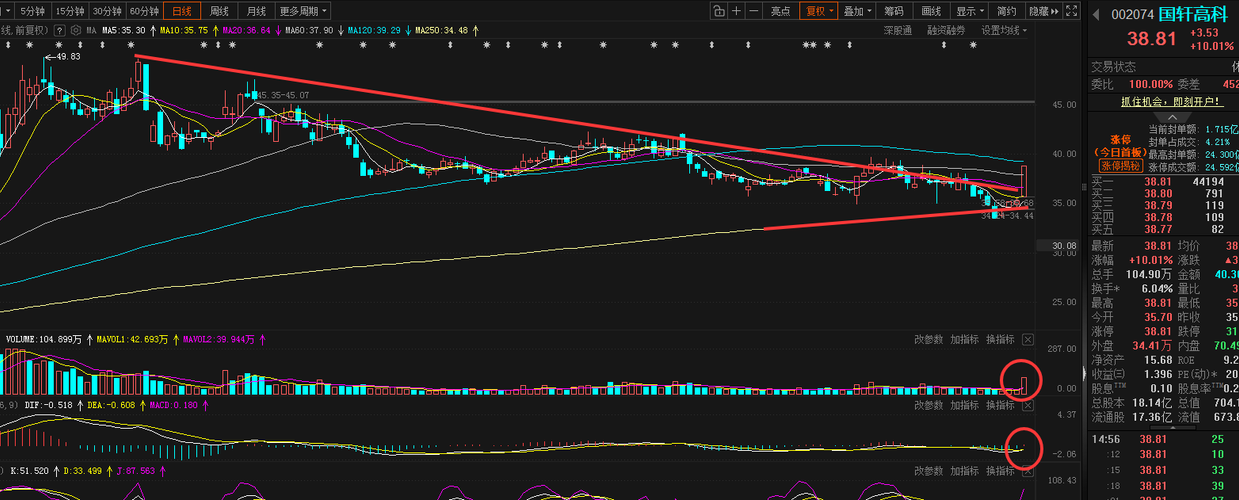Click 换指标 in the VOLUME panel
Viewport: 1239px width, 500px height.
click(1000, 339)
